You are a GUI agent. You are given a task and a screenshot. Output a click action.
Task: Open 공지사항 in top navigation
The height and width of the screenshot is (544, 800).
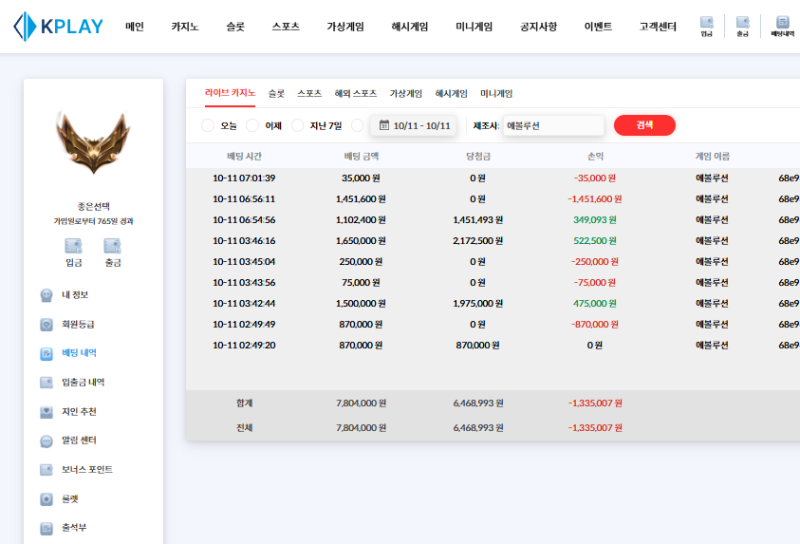click(x=538, y=27)
